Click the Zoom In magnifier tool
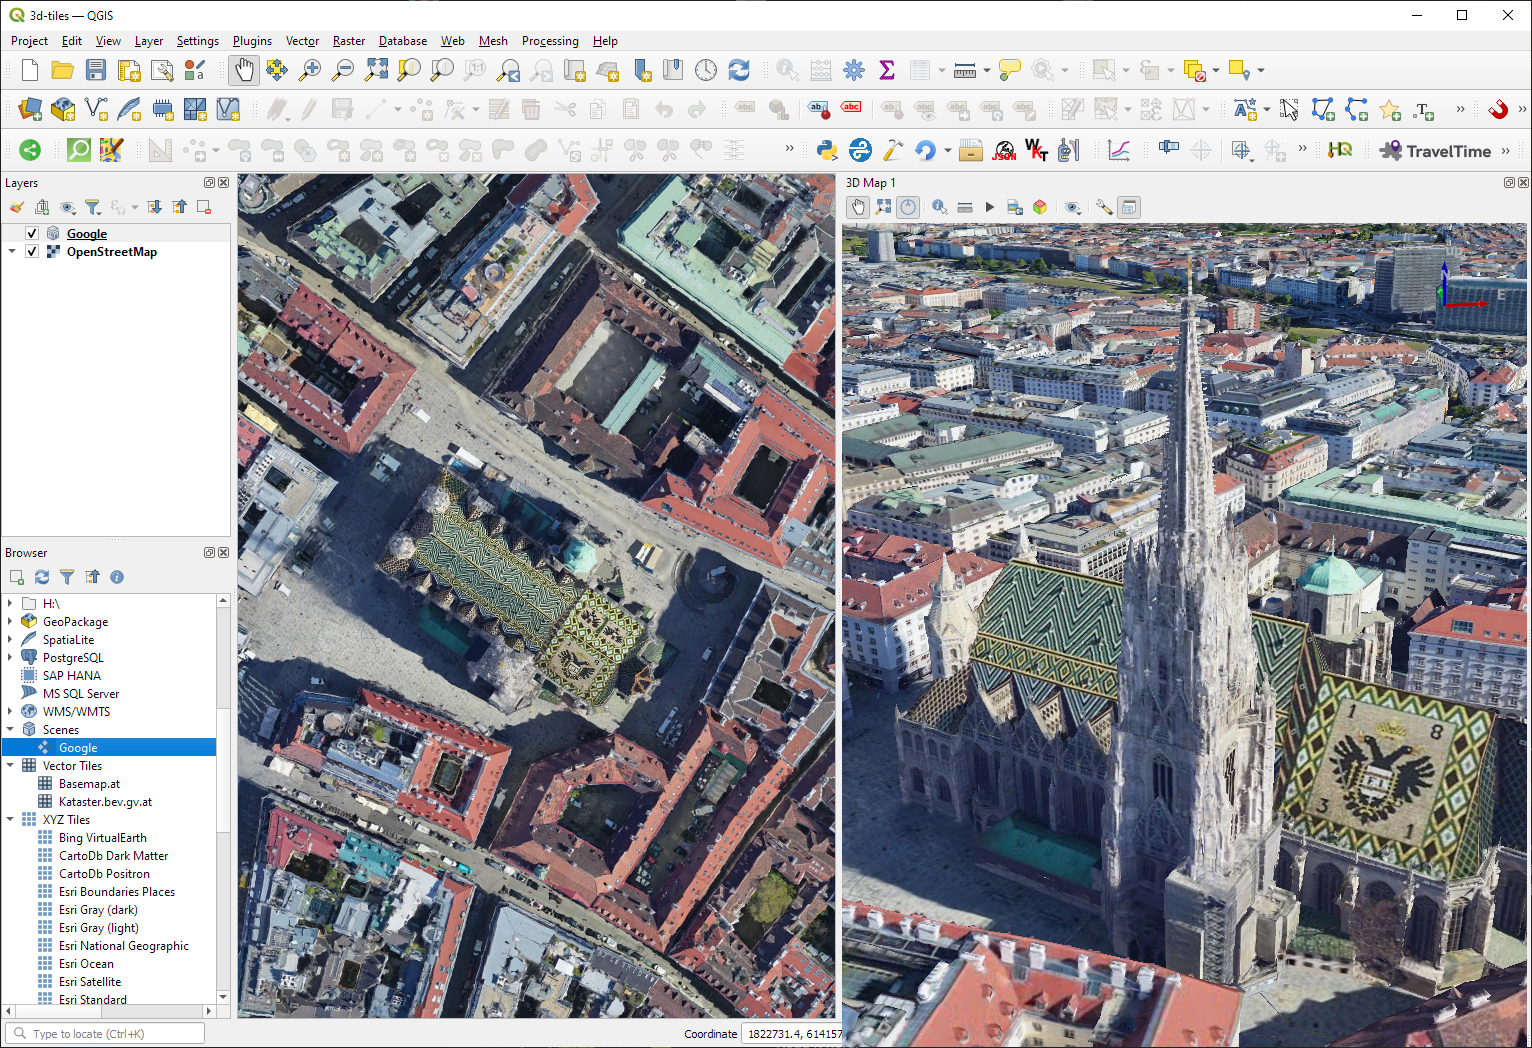This screenshot has height=1048, width=1532. coord(310,70)
